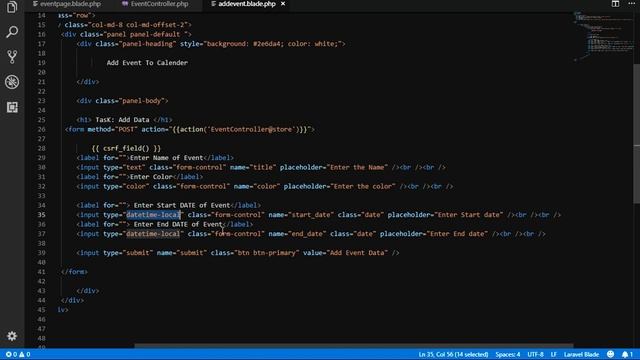Click "Task: Add Data" heading text
The height and width of the screenshot is (360, 640).
(x=122, y=120)
